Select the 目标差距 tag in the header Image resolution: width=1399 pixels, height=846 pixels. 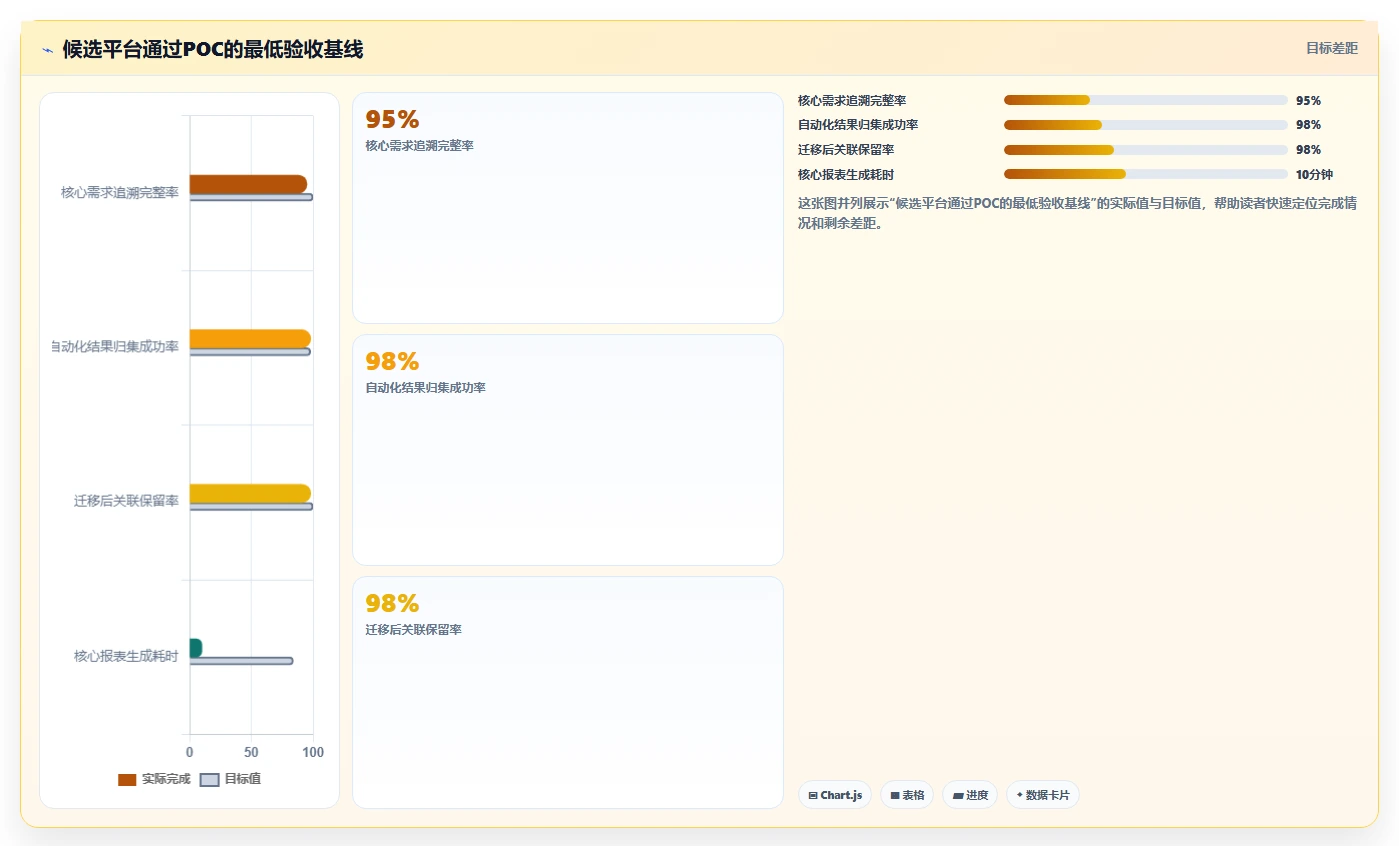(x=1332, y=48)
